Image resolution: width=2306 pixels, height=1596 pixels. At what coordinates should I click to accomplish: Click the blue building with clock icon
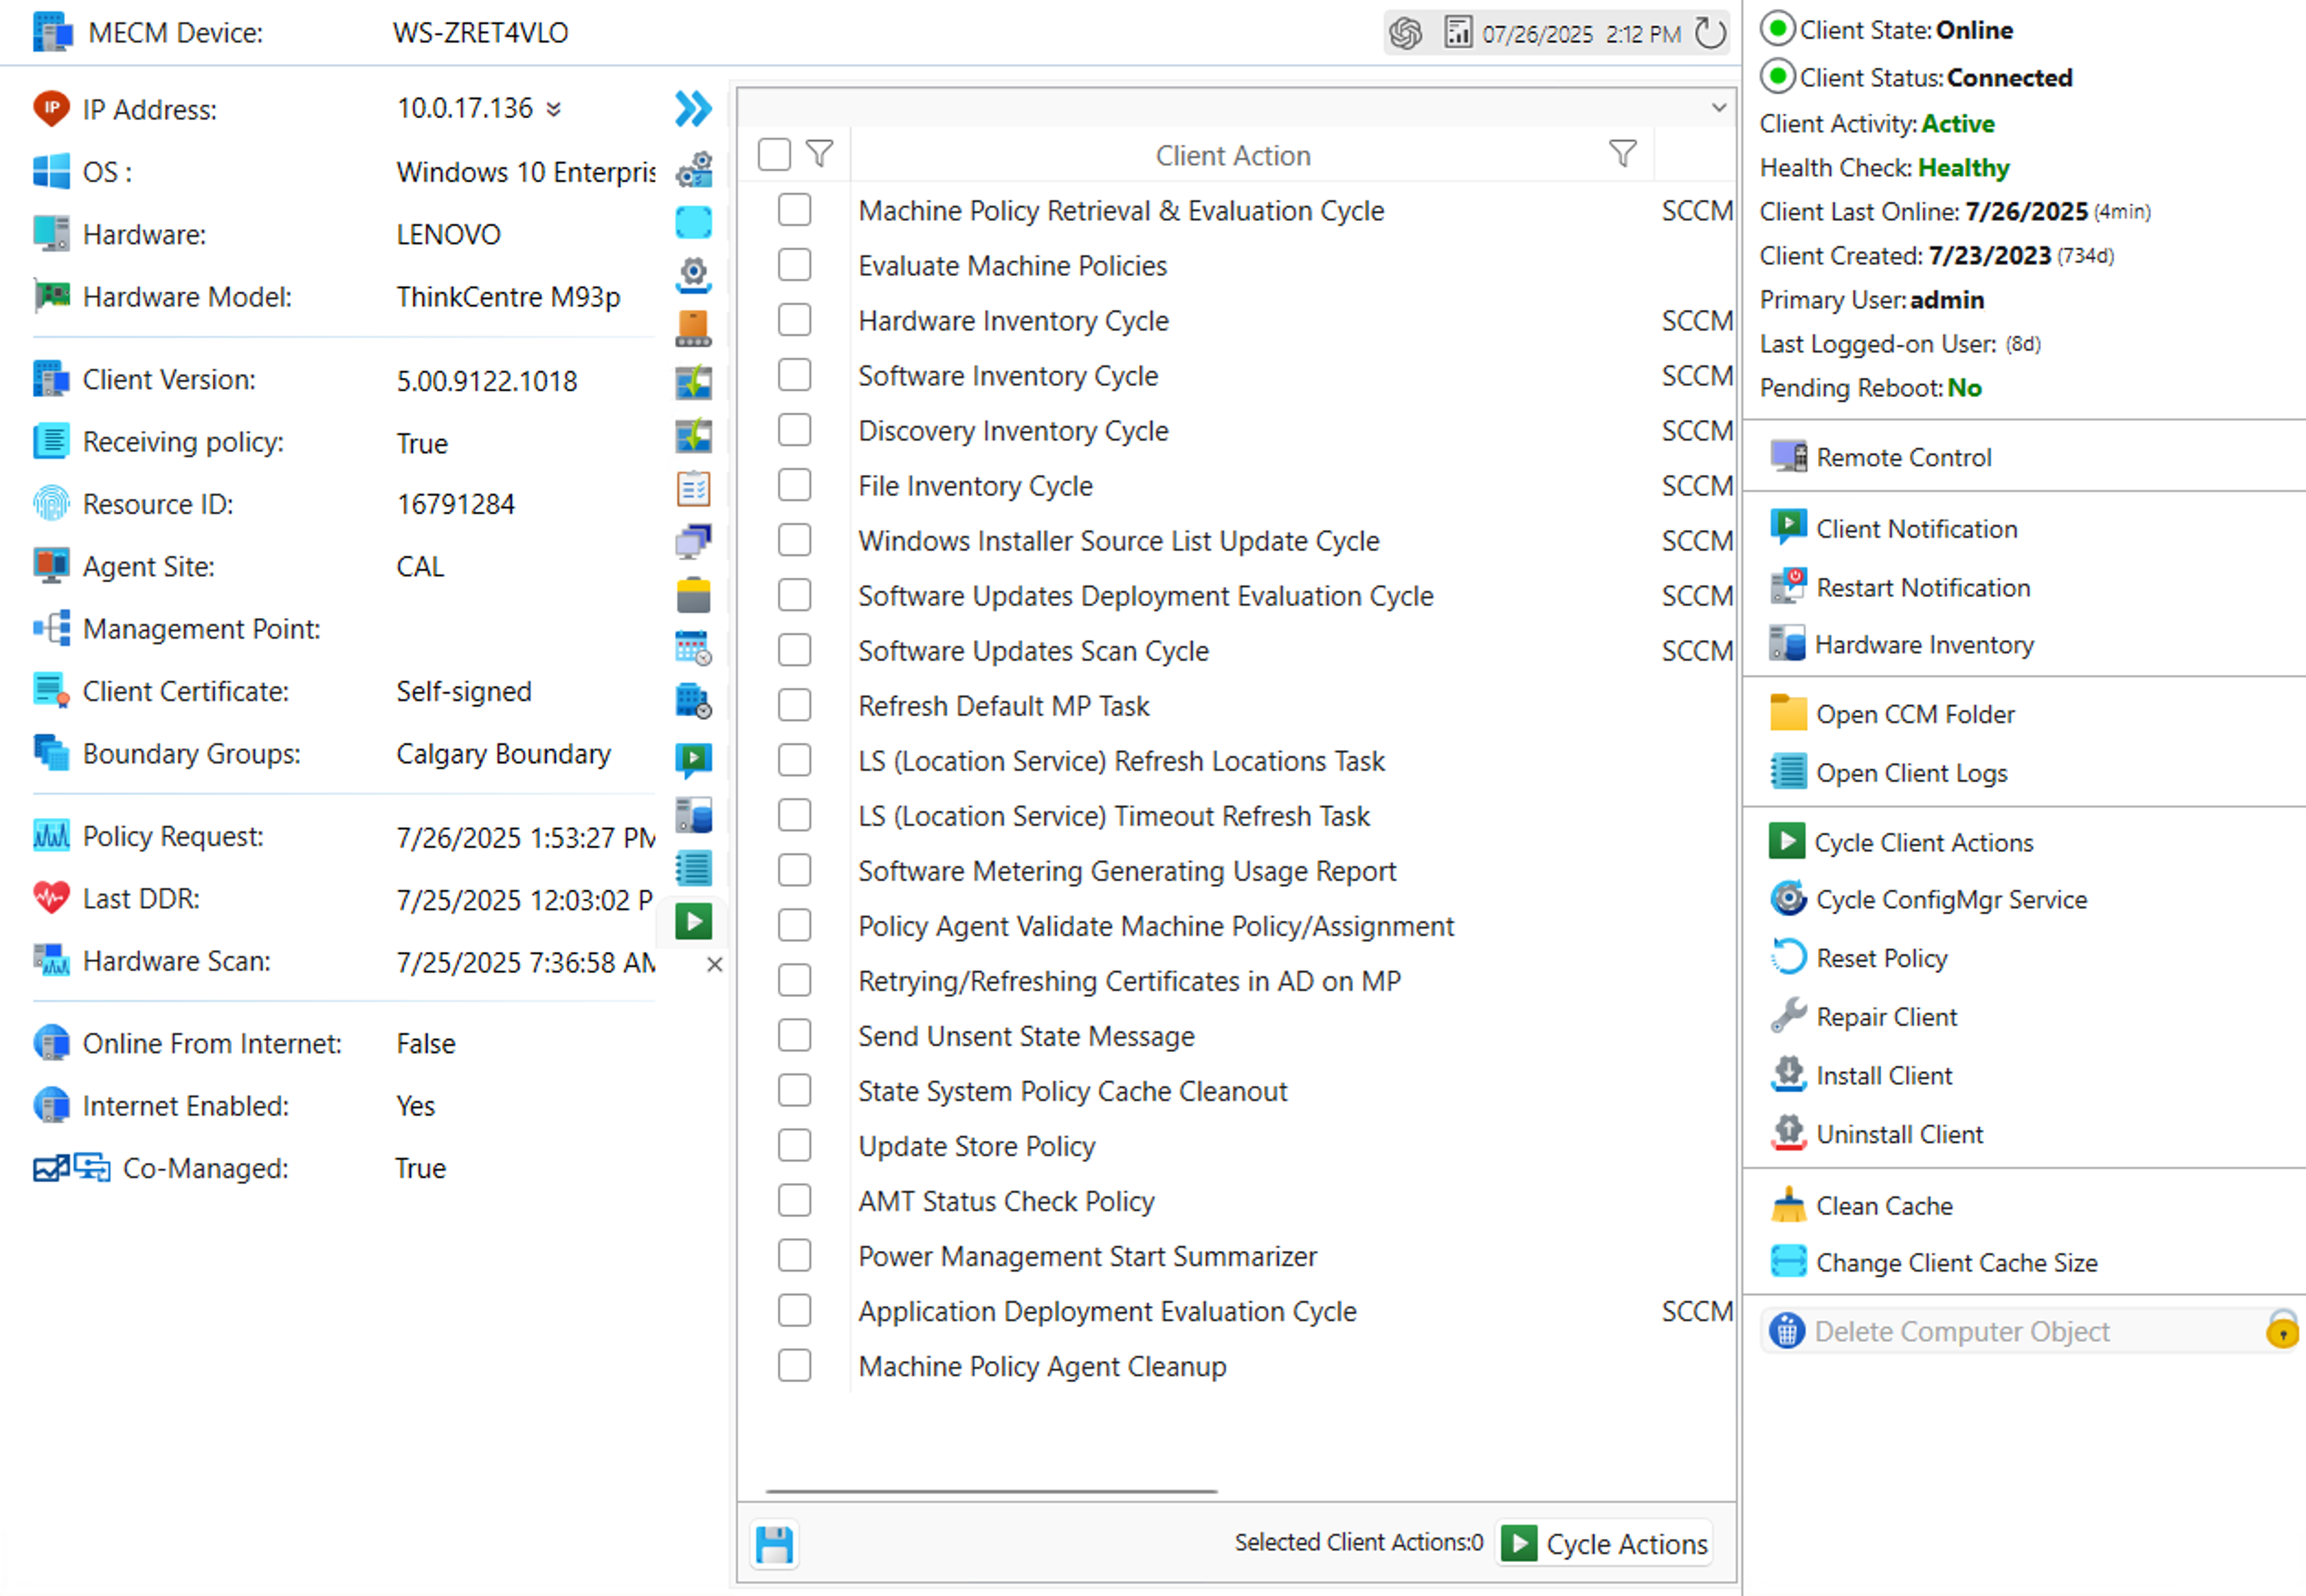[693, 701]
